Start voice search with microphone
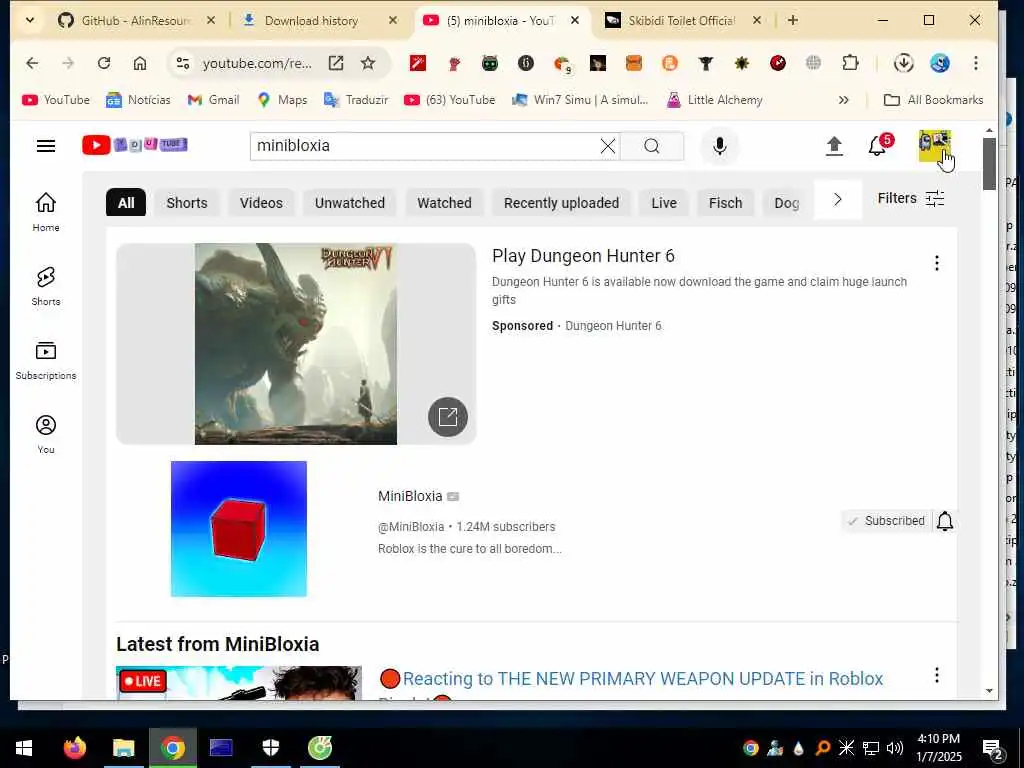 (720, 146)
